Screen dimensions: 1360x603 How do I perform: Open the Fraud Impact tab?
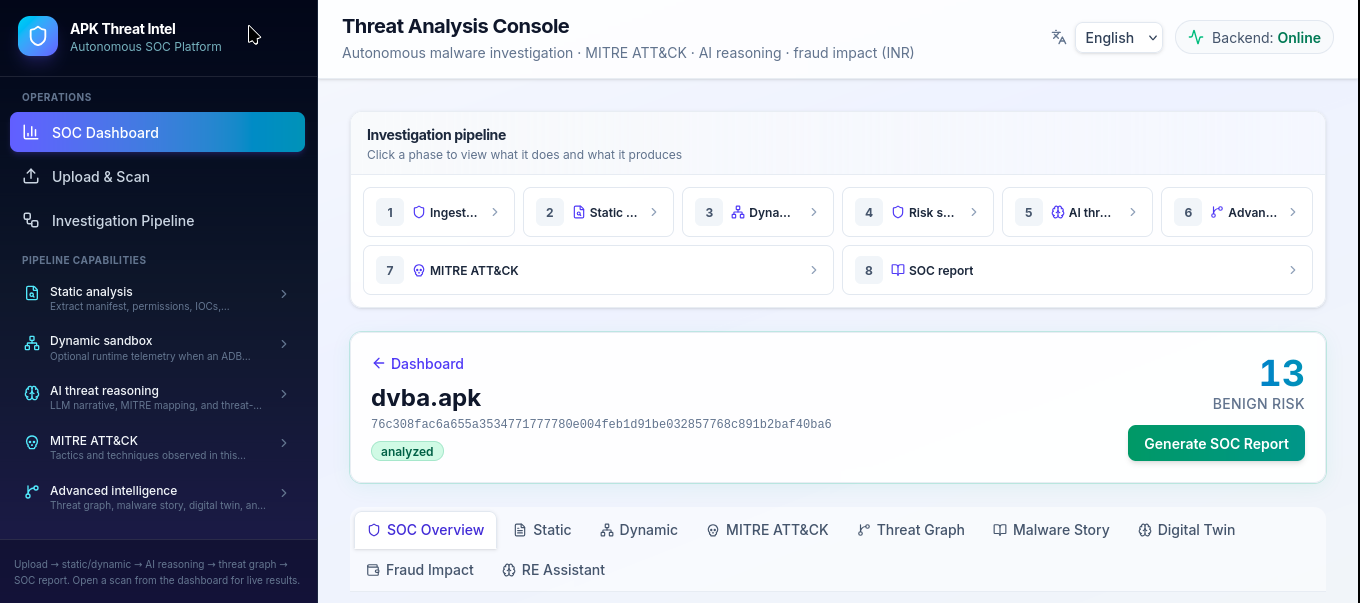(420, 570)
